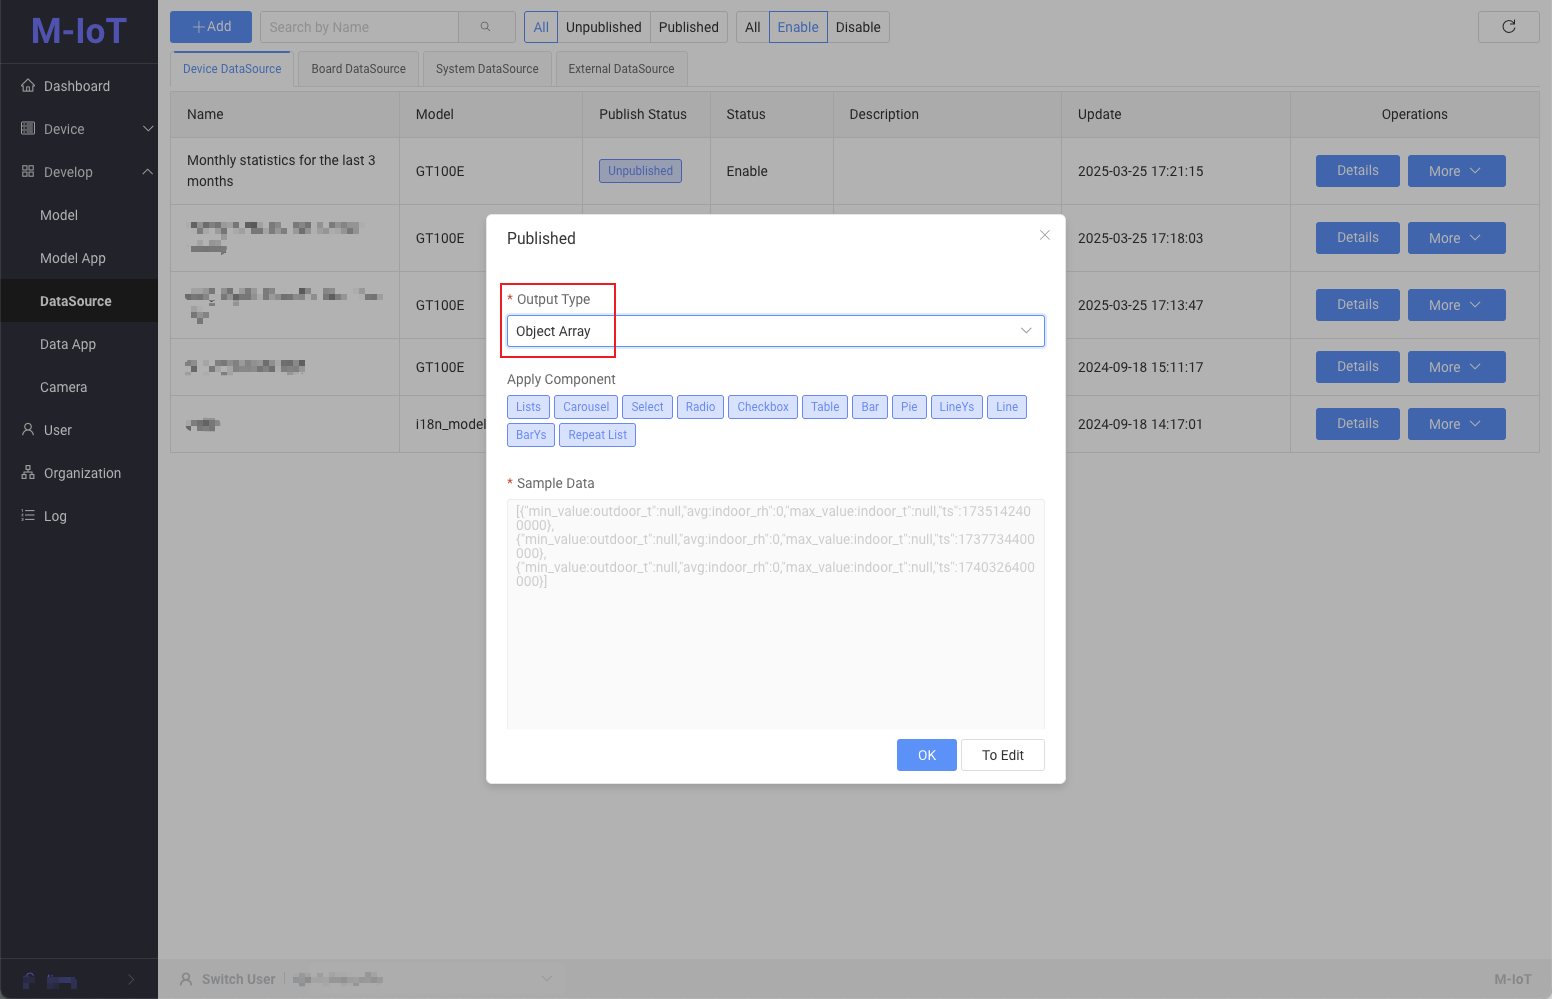
Task: Open Dashboard from the sidebar
Action: point(77,86)
